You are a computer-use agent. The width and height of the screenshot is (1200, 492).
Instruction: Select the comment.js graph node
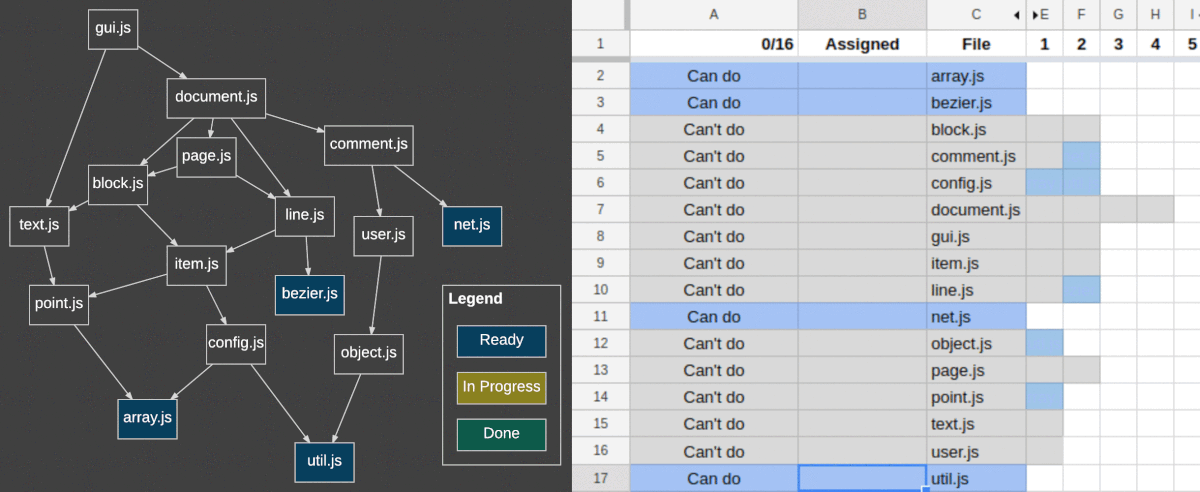pyautogui.click(x=369, y=144)
